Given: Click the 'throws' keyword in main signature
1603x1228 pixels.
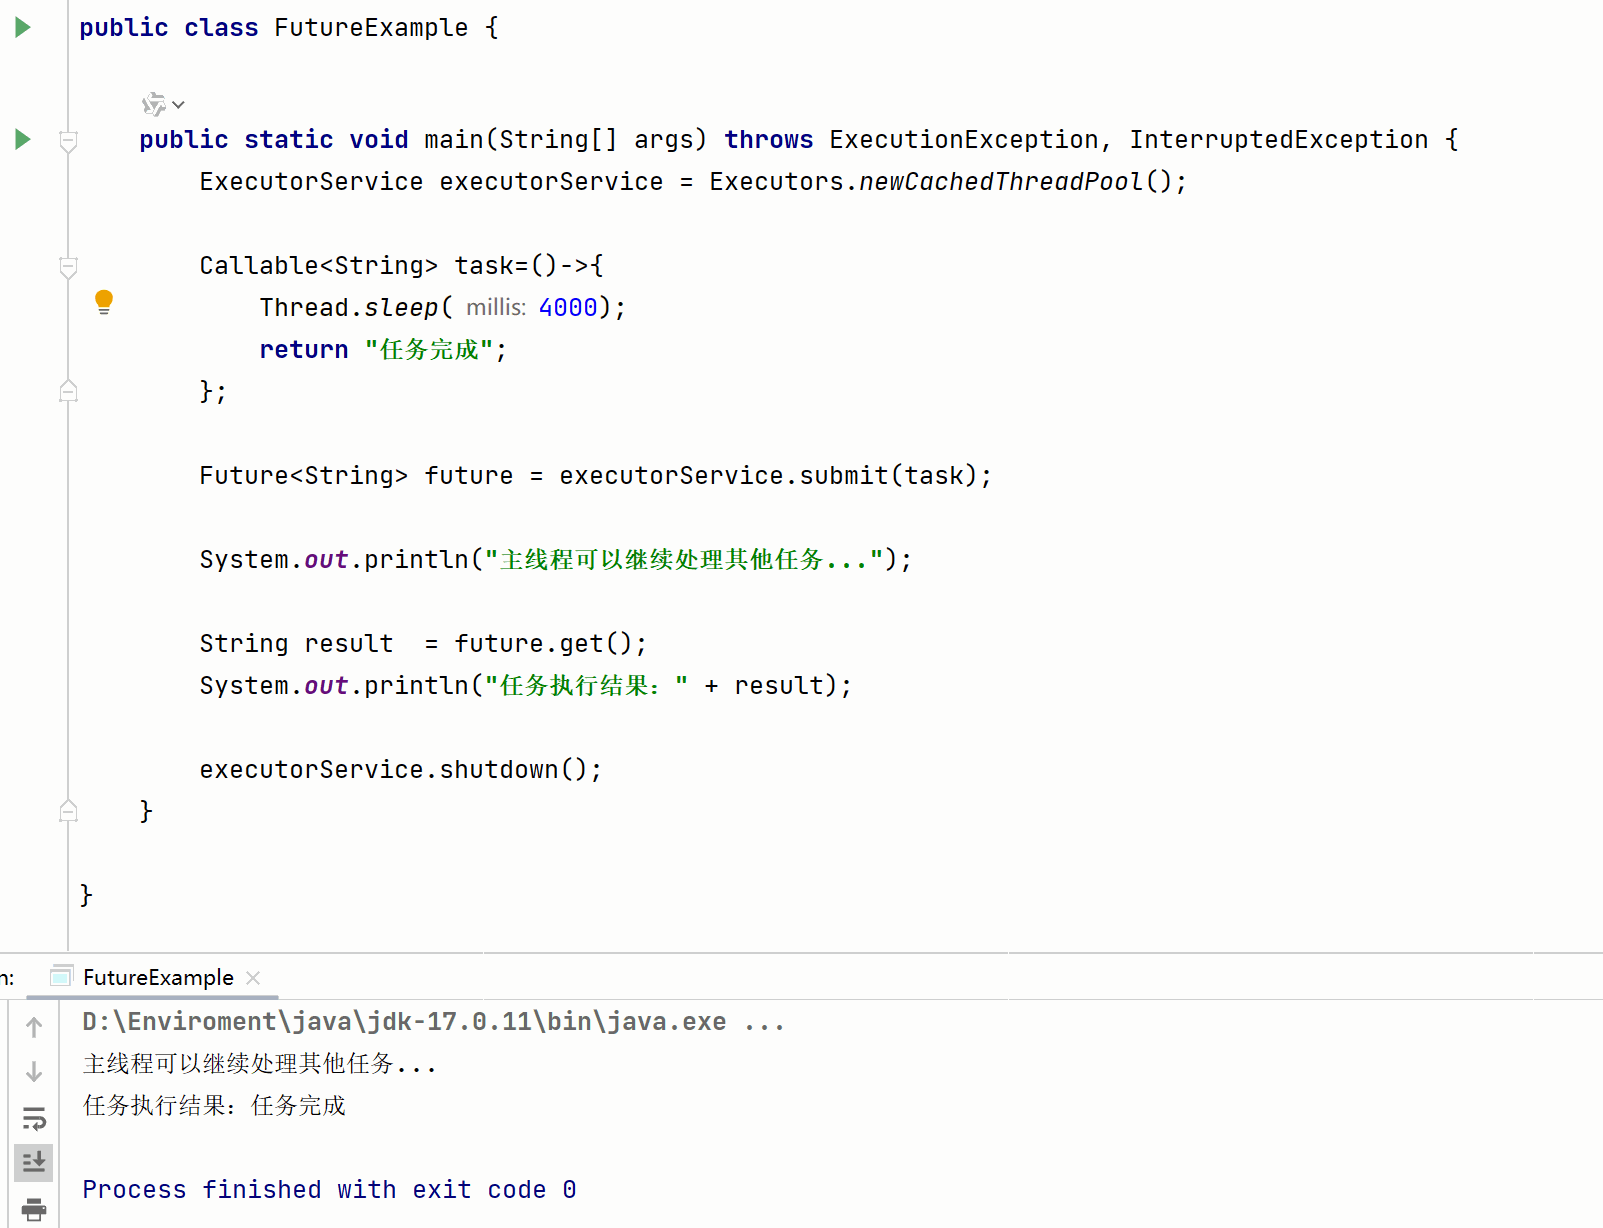Looking at the screenshot, I should 768,140.
